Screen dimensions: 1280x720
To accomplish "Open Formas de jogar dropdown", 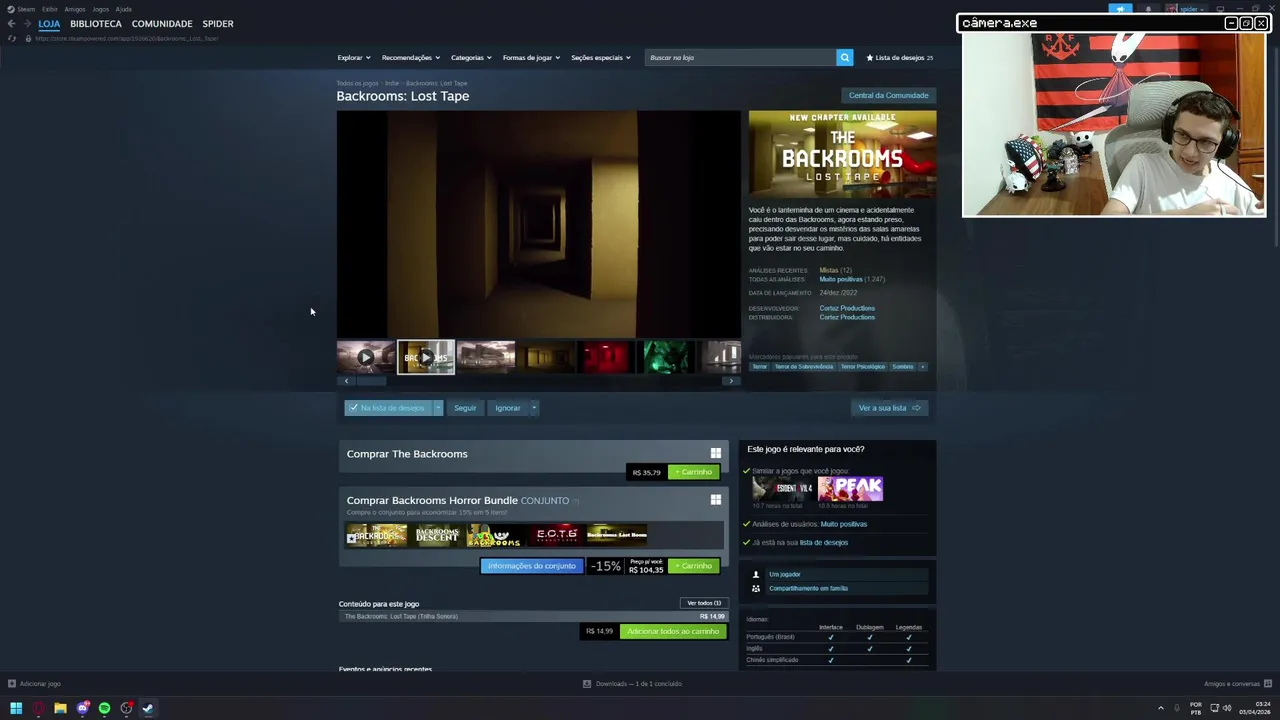I will click(531, 57).
